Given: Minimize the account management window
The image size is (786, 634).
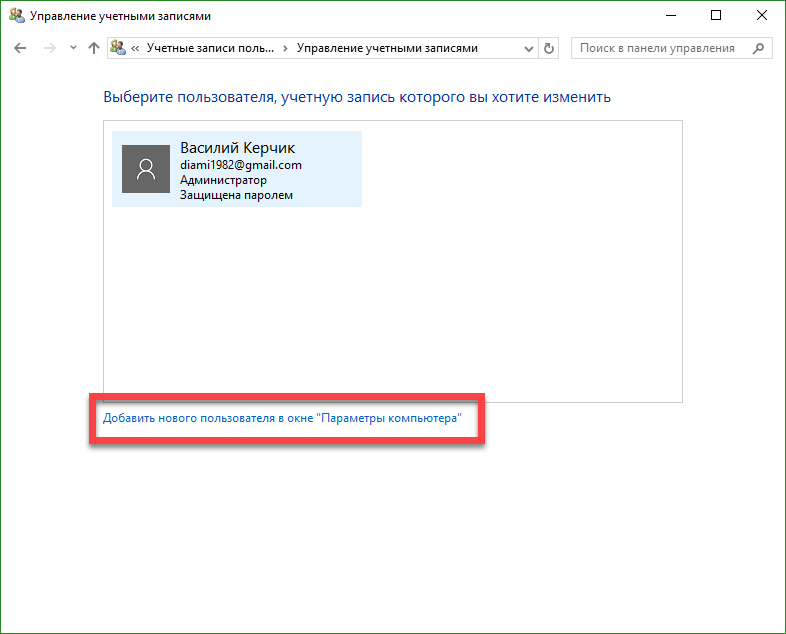Looking at the screenshot, I should [669, 16].
